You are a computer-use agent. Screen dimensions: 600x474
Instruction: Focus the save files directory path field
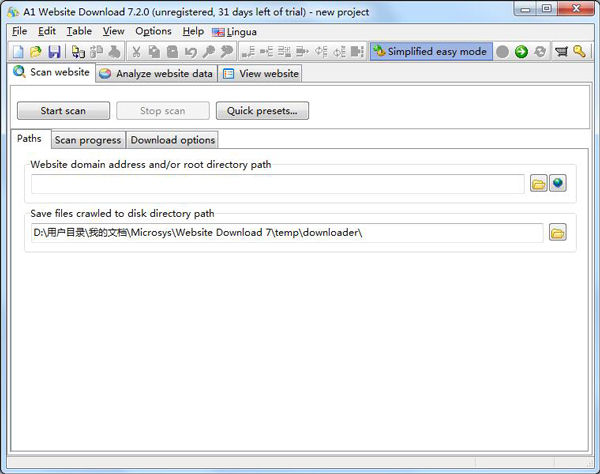[x=287, y=233]
